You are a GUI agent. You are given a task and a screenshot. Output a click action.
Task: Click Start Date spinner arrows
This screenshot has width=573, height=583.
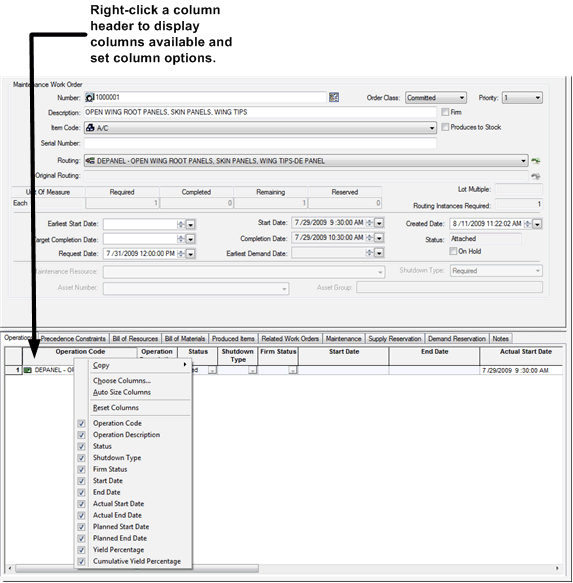(370, 223)
